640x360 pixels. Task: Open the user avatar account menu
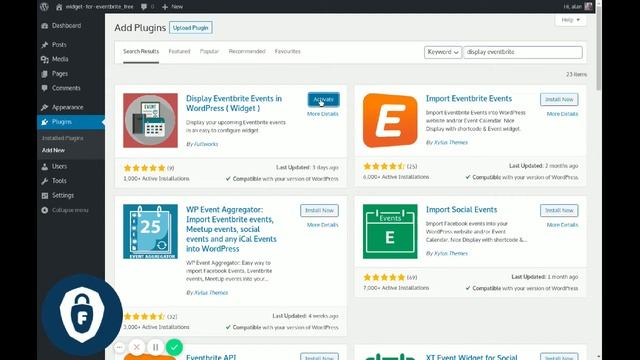pyautogui.click(x=588, y=7)
